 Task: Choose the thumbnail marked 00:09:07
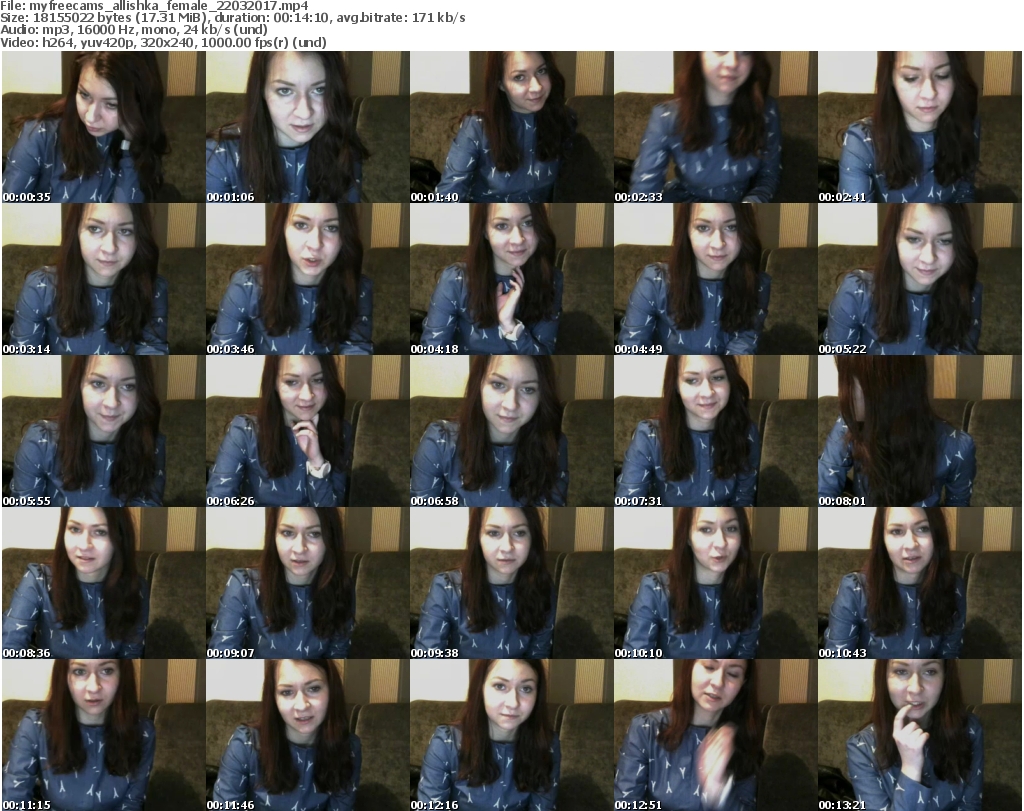(308, 584)
